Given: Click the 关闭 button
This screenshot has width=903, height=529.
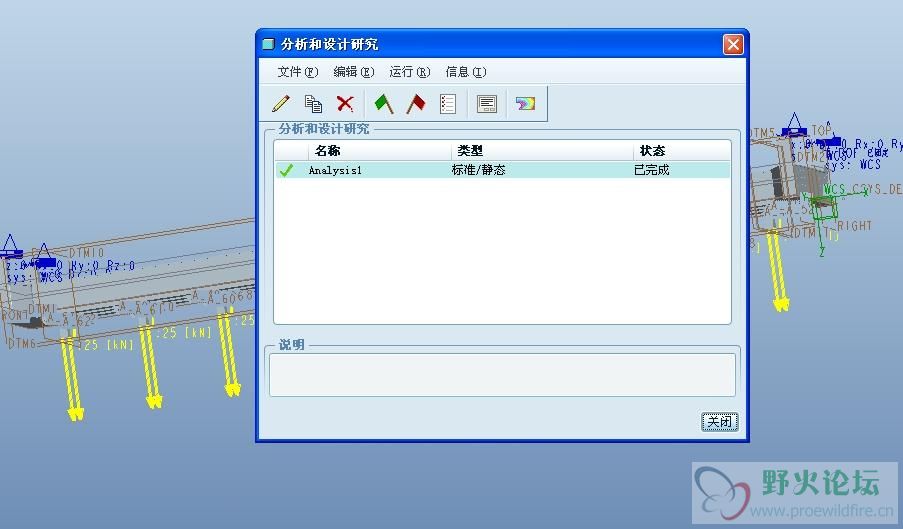Looking at the screenshot, I should coord(719,422).
